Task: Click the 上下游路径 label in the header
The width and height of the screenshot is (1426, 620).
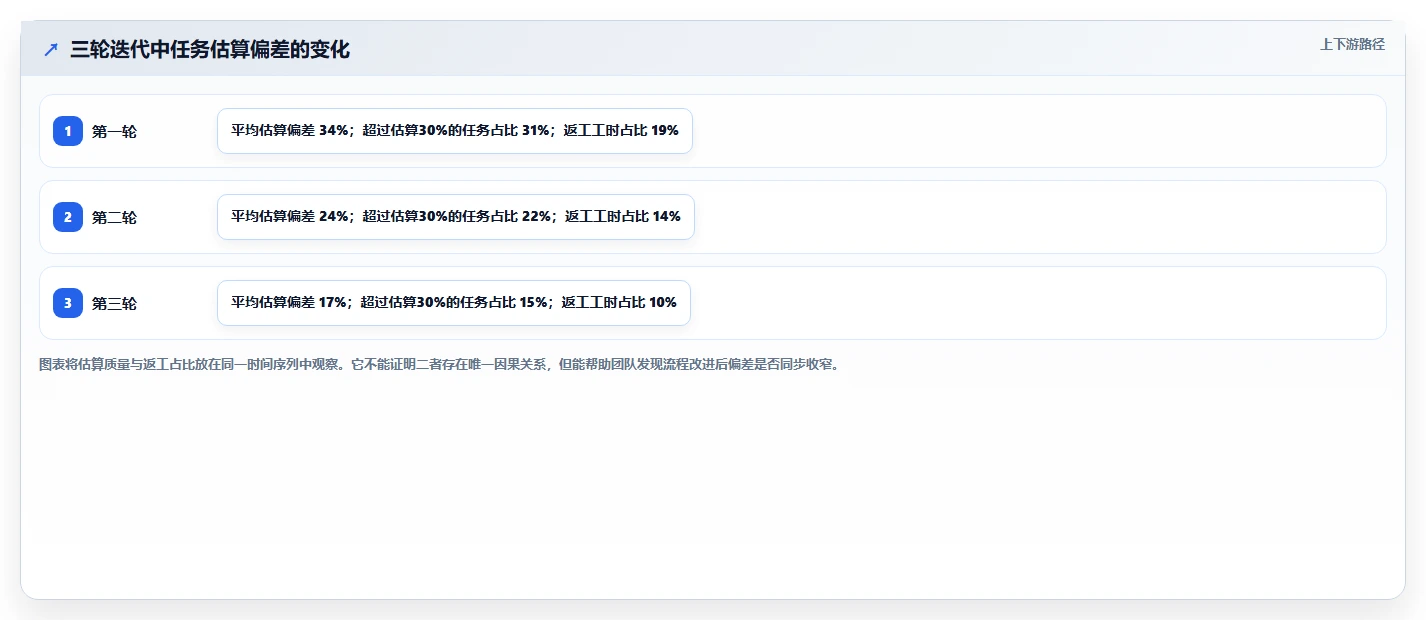Action: click(1352, 44)
